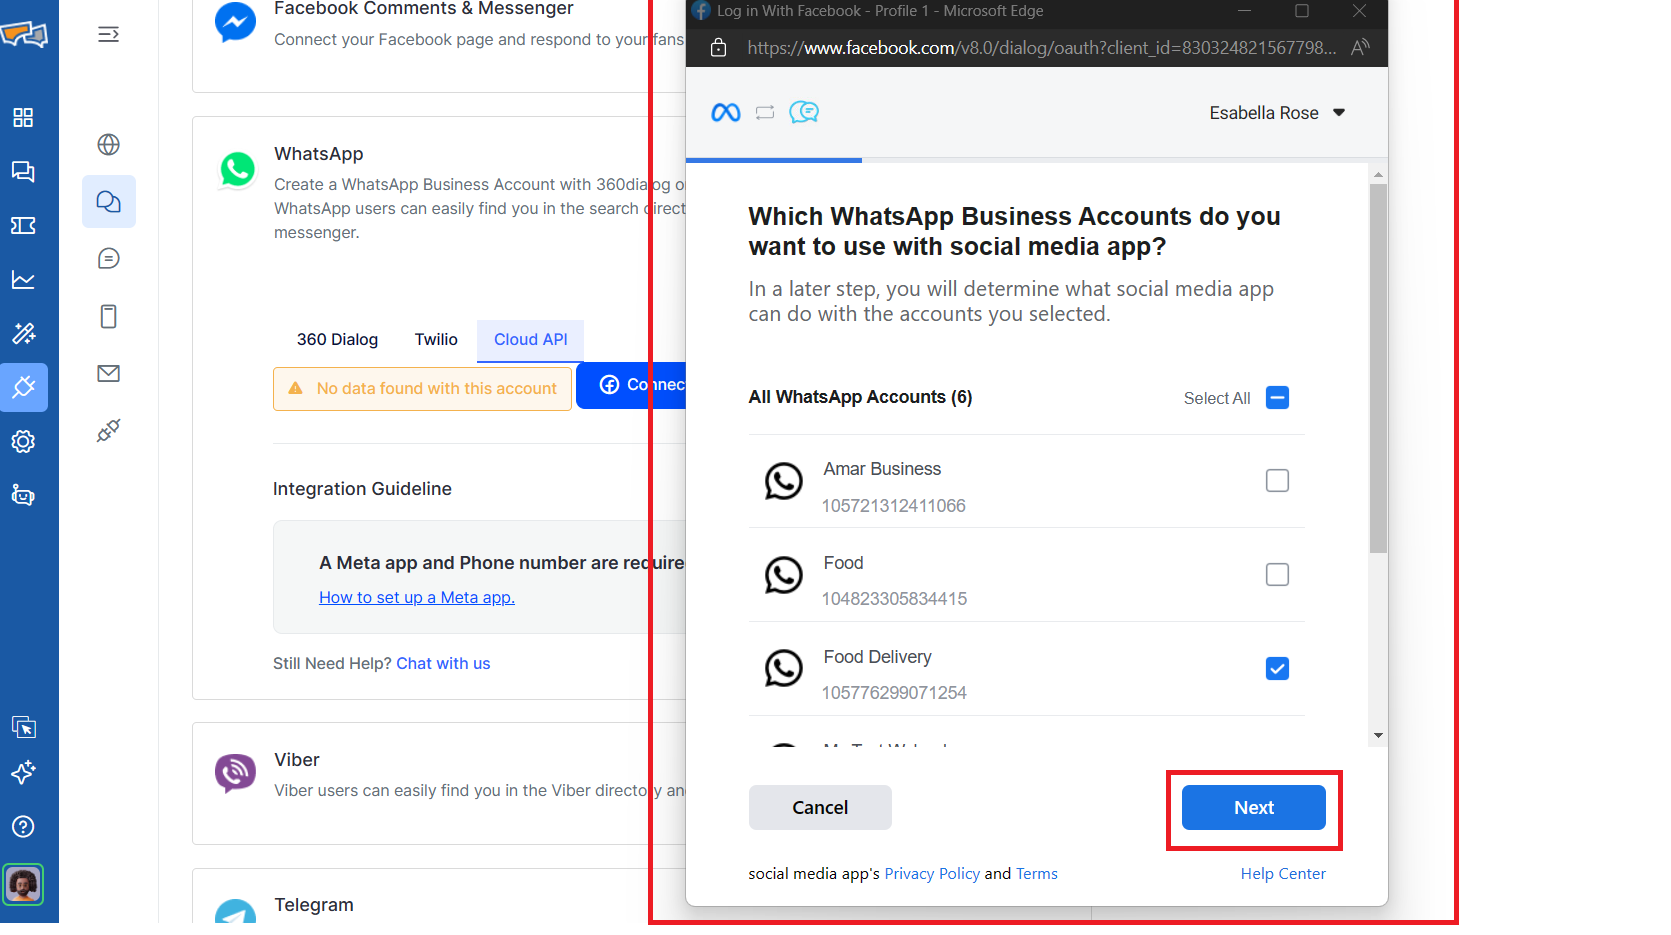Click the screen cursor icon in sidebar
This screenshot has height=935, width=1671.
point(23,727)
